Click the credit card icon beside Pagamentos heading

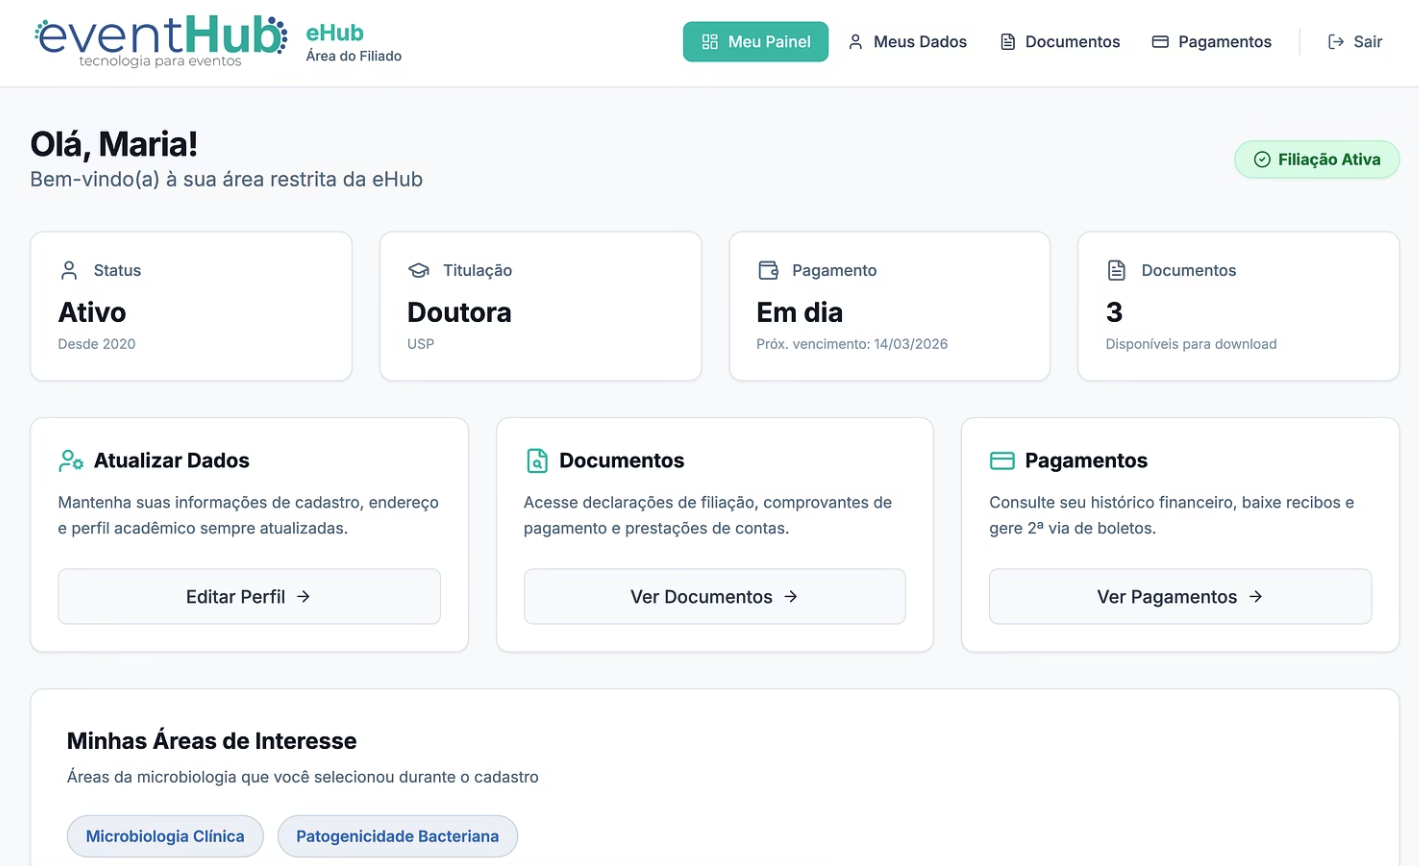coord(1000,460)
